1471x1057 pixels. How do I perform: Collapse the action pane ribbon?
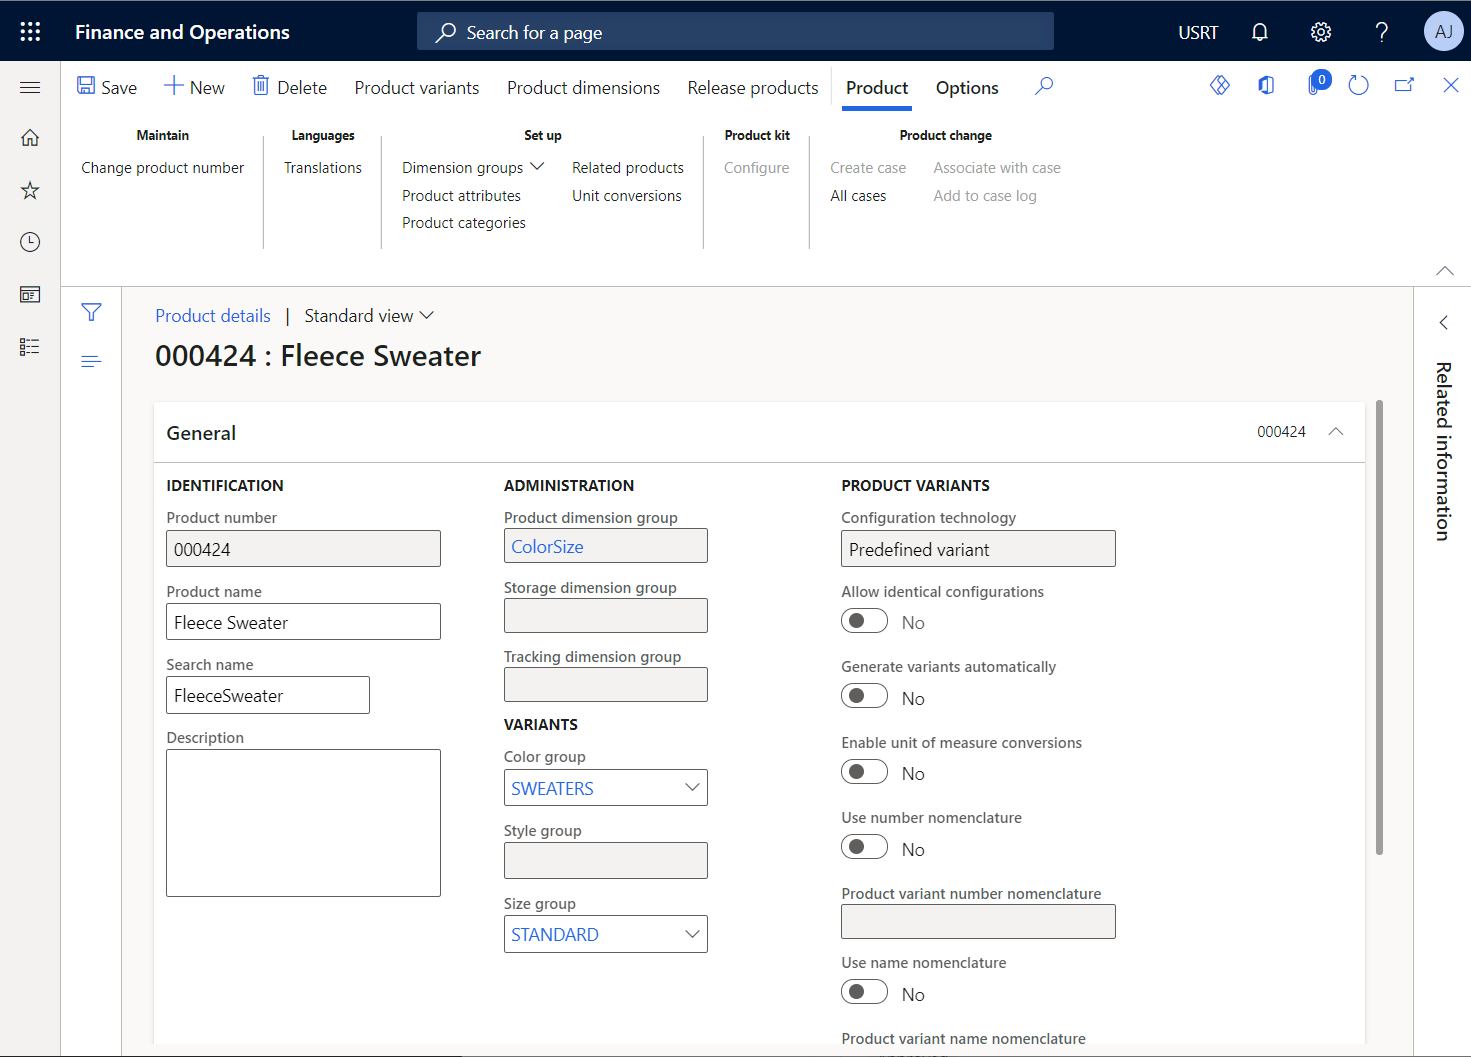(1445, 271)
